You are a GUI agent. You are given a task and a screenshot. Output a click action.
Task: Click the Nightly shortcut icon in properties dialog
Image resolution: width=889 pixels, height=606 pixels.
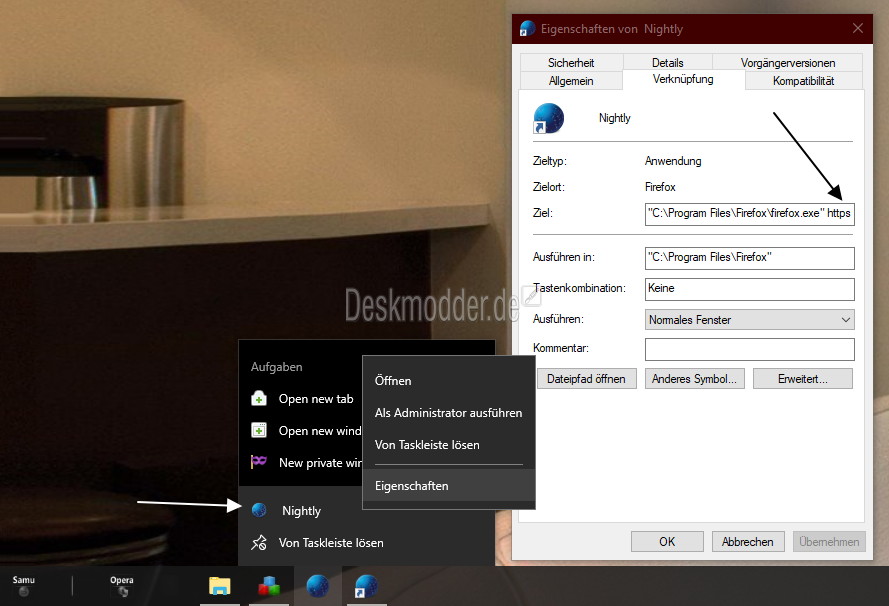(x=549, y=118)
